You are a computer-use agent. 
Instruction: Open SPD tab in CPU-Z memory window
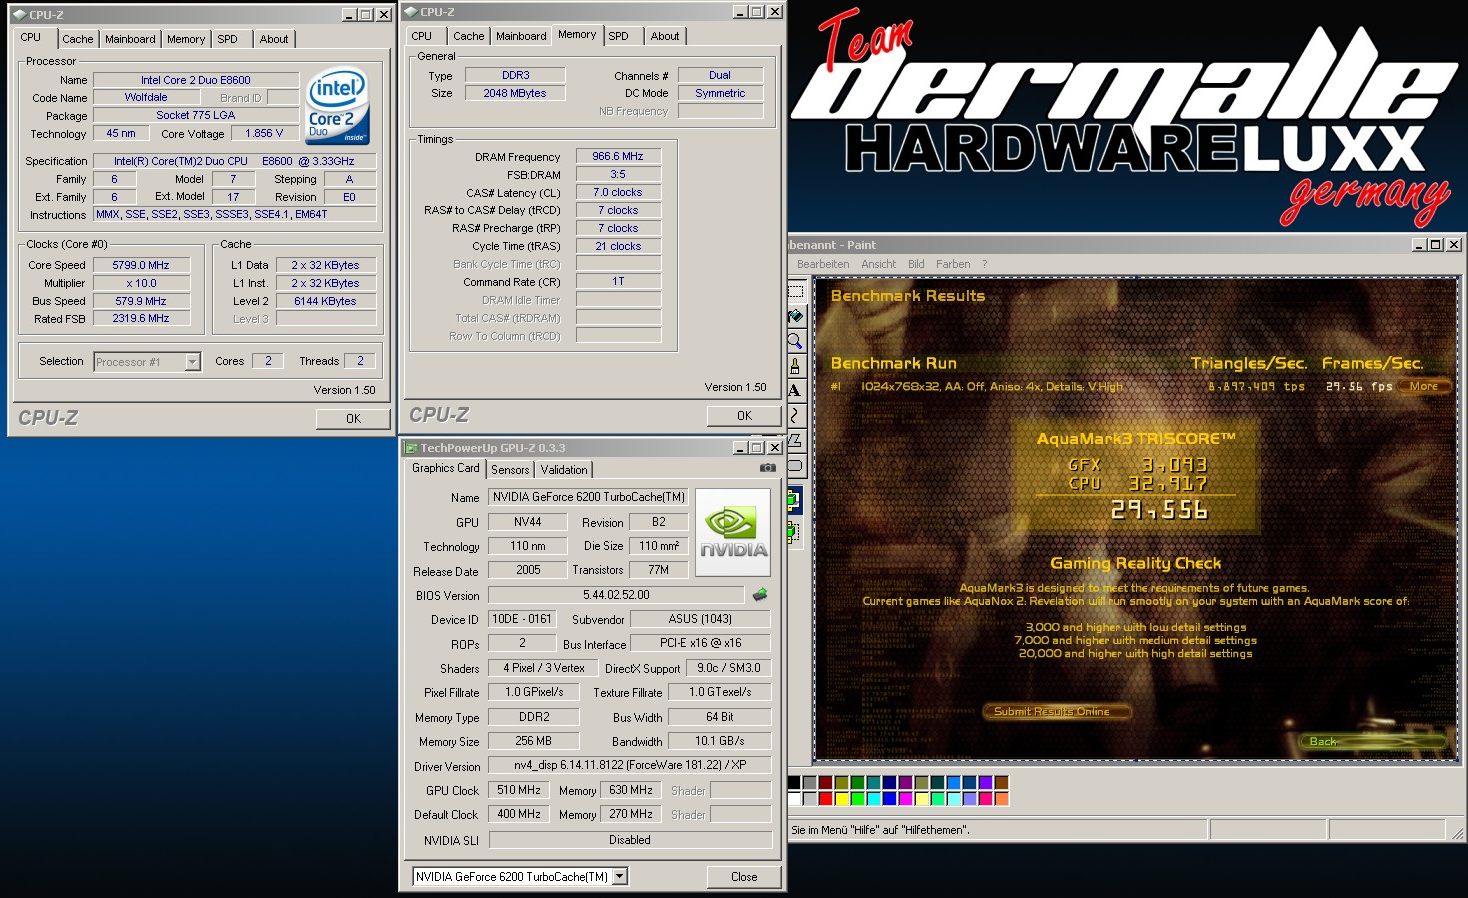[619, 36]
